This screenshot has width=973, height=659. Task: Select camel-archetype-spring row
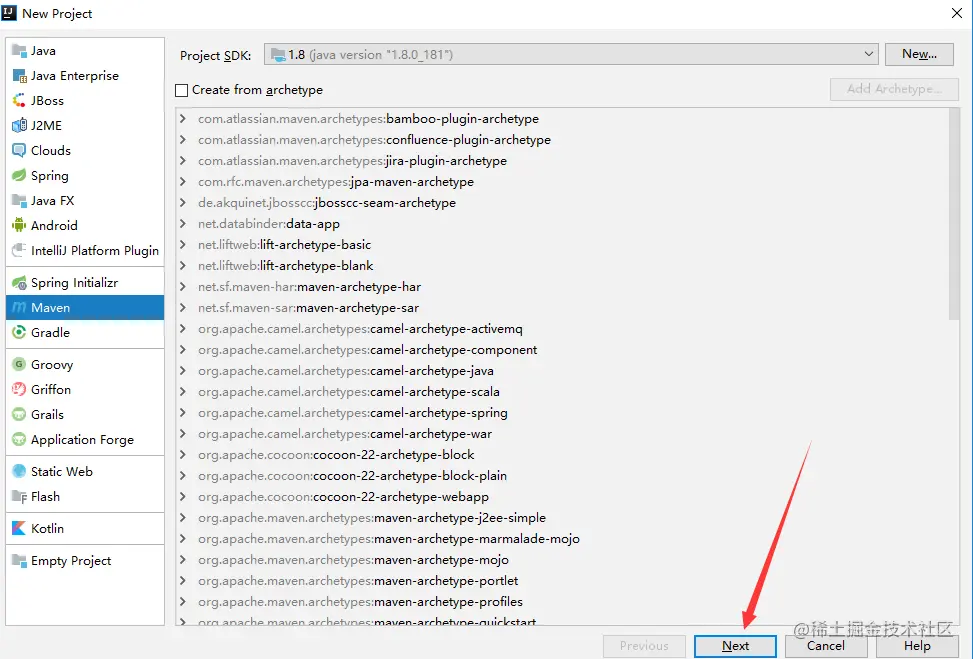pos(562,413)
